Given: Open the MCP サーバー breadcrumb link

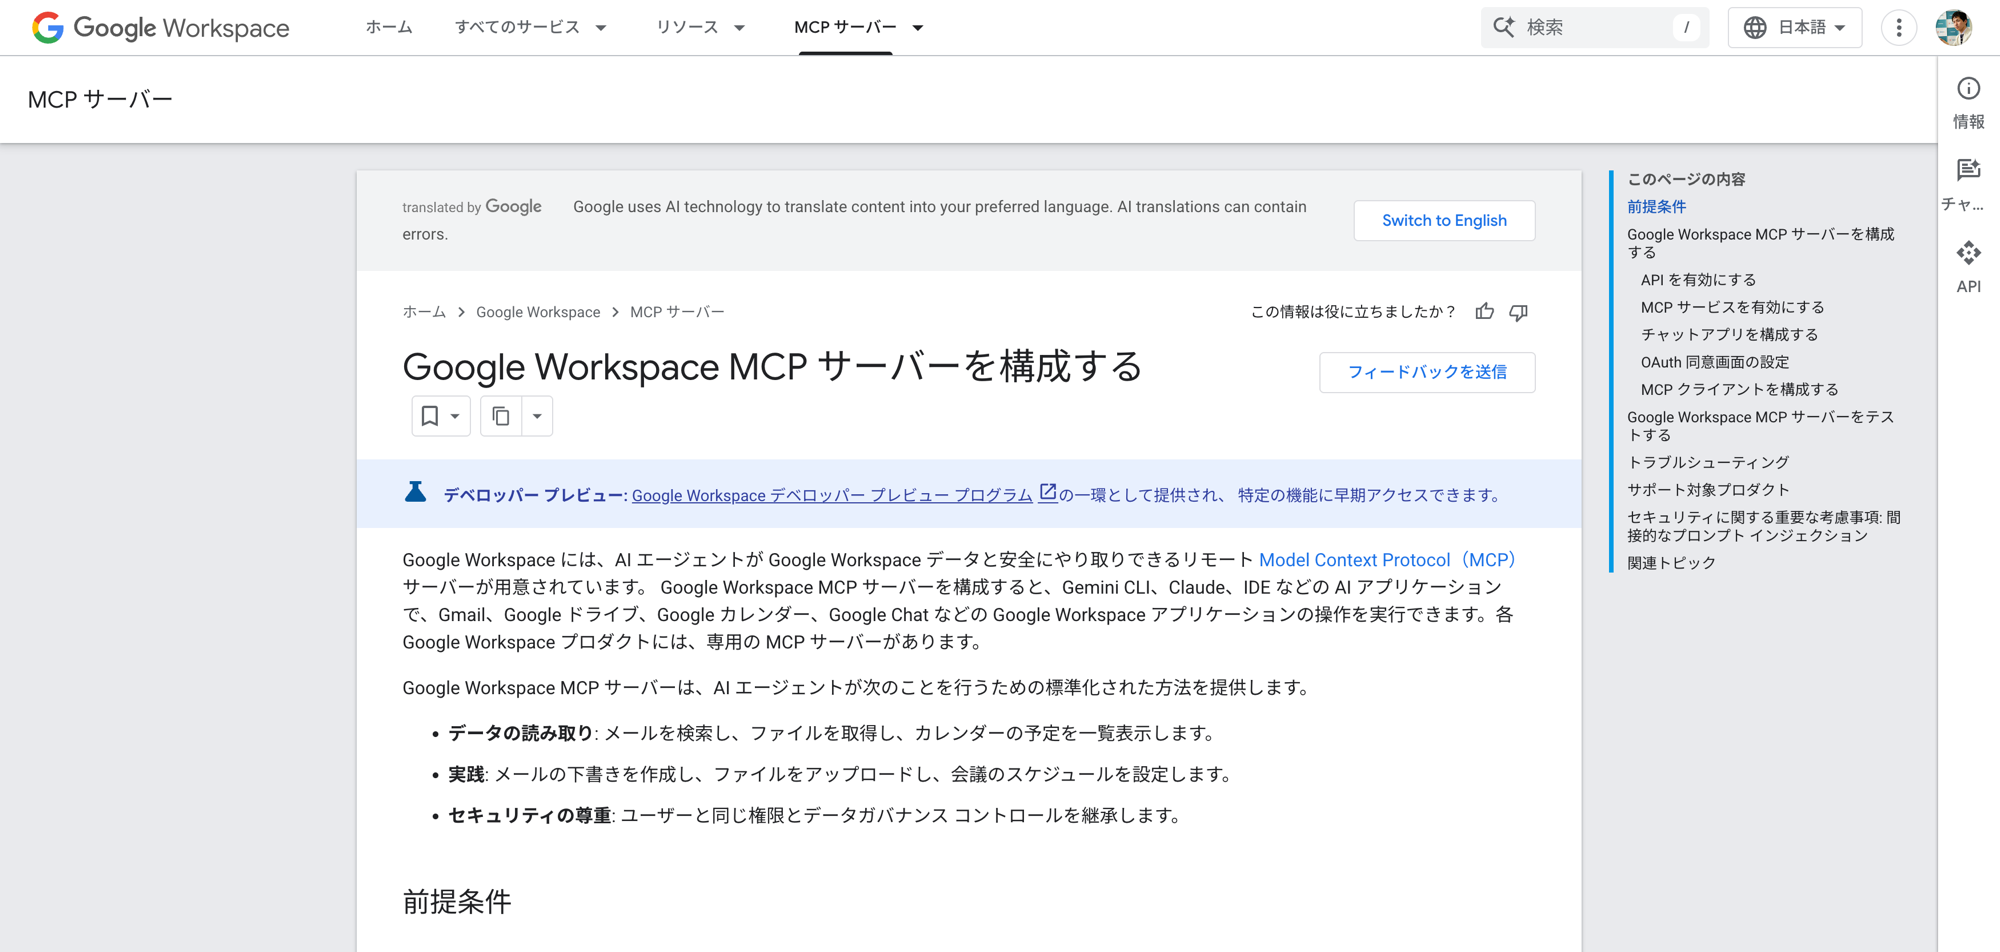Looking at the screenshot, I should [x=677, y=312].
